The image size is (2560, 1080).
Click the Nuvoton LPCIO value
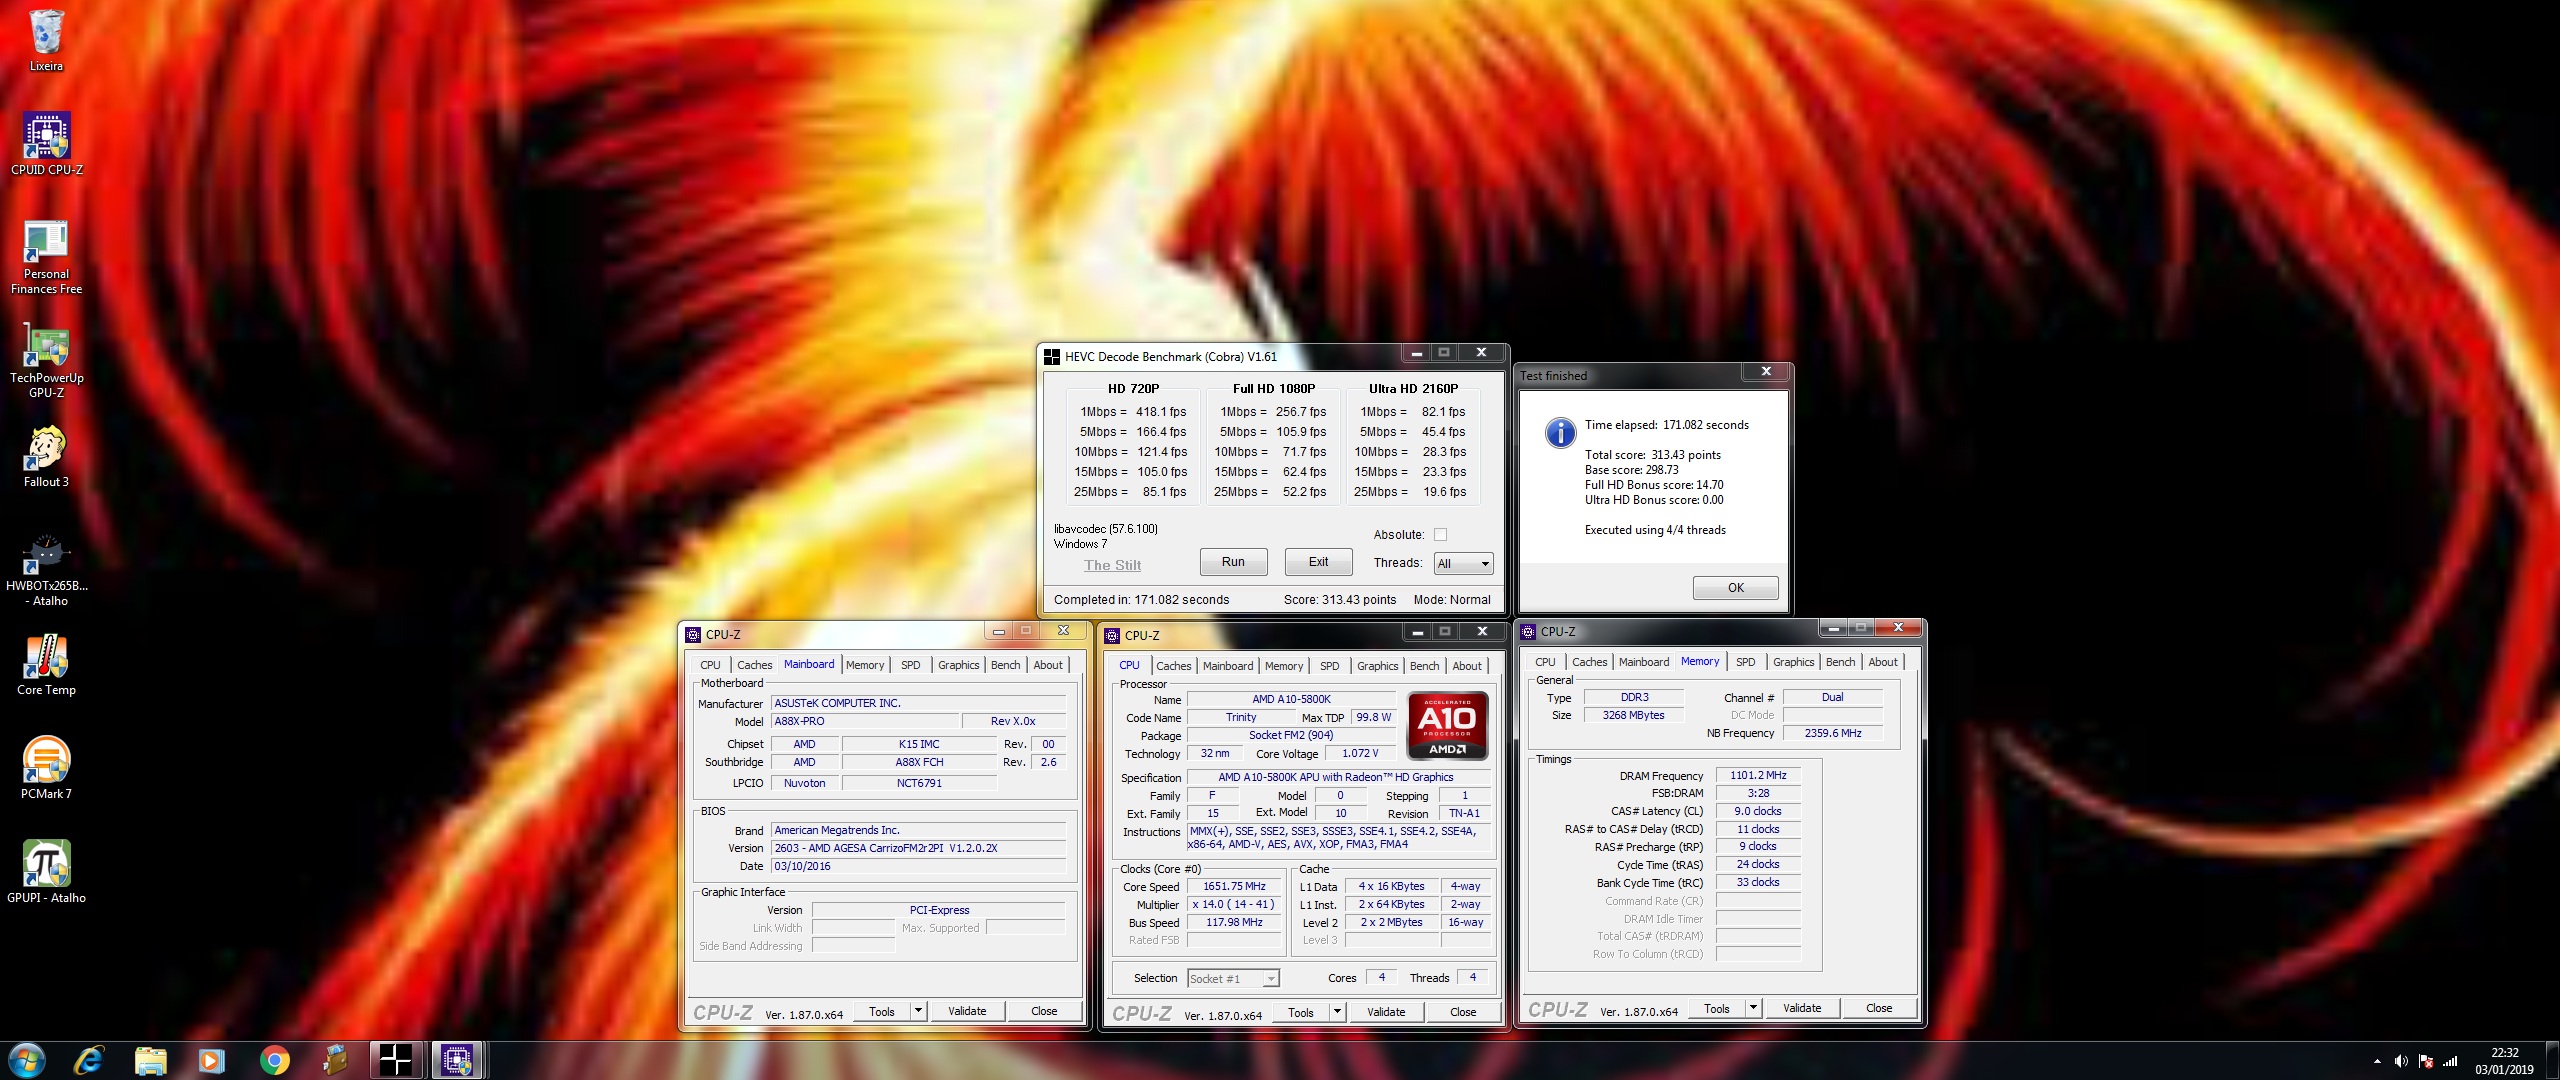coord(804,784)
